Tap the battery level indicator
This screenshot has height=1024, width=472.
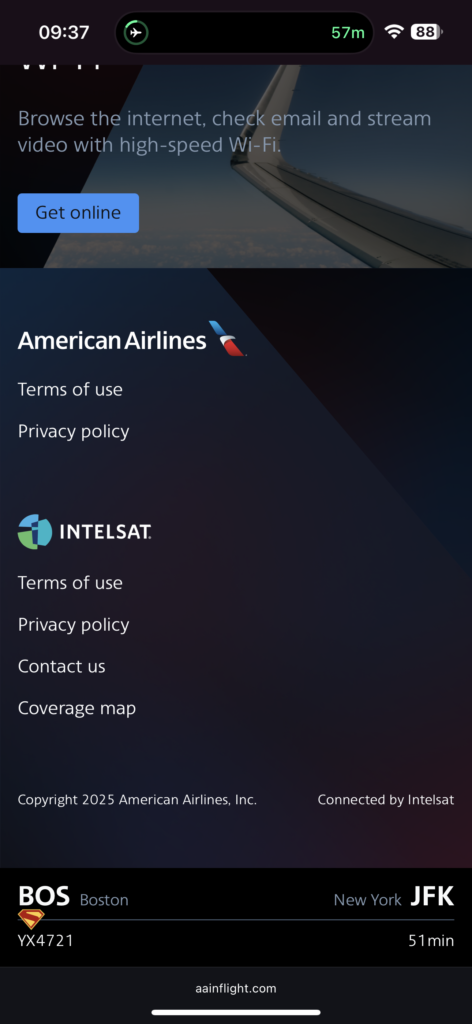tap(426, 31)
